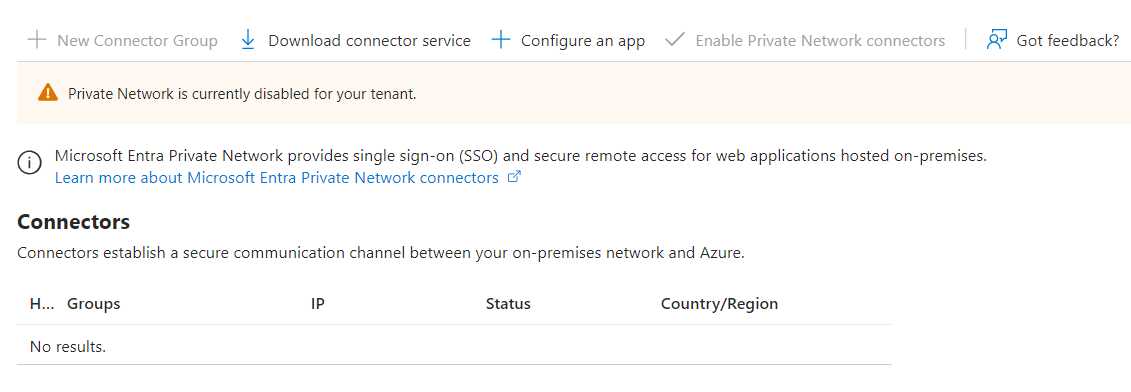Sort by the Groups column header
Viewport: 1131px width, 392px height.
(94, 304)
